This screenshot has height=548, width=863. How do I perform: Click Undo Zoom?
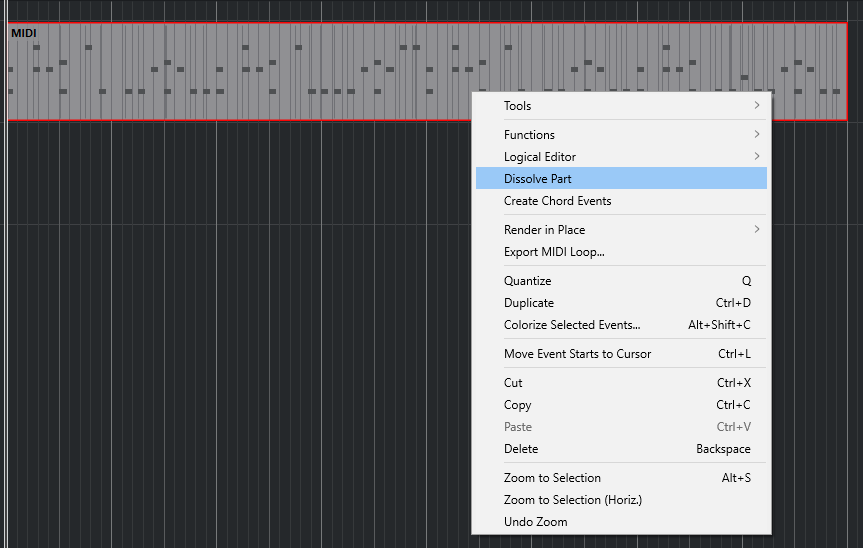pos(535,522)
